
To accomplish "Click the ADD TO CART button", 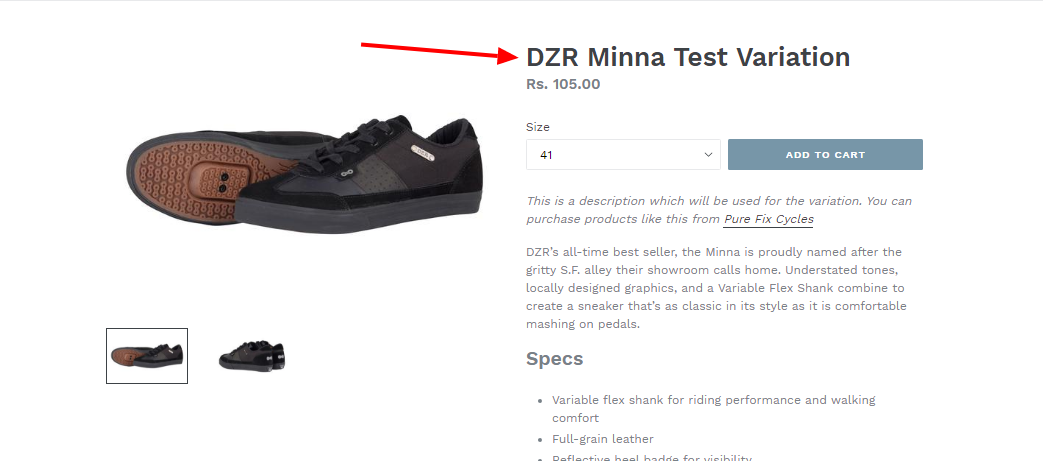I will [825, 154].
